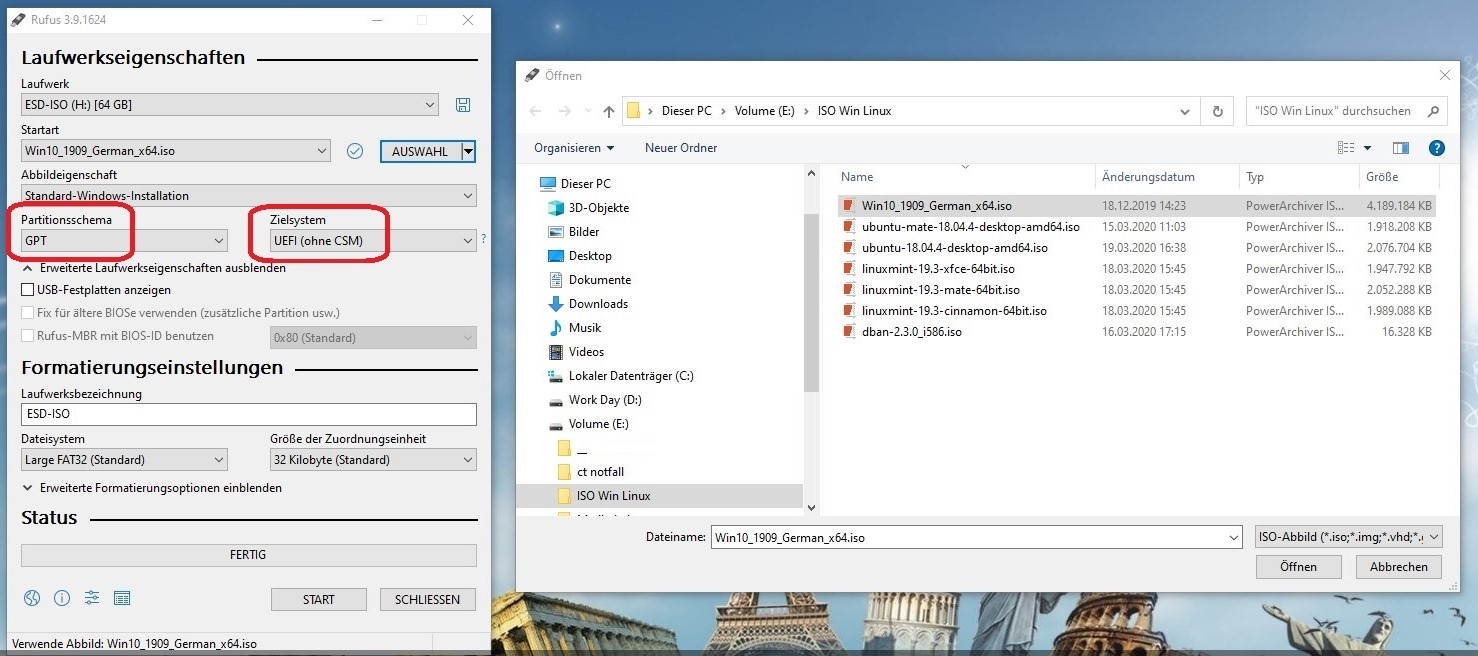
Task: Select file dban-2.3.0_i586.iso
Action: coord(911,332)
